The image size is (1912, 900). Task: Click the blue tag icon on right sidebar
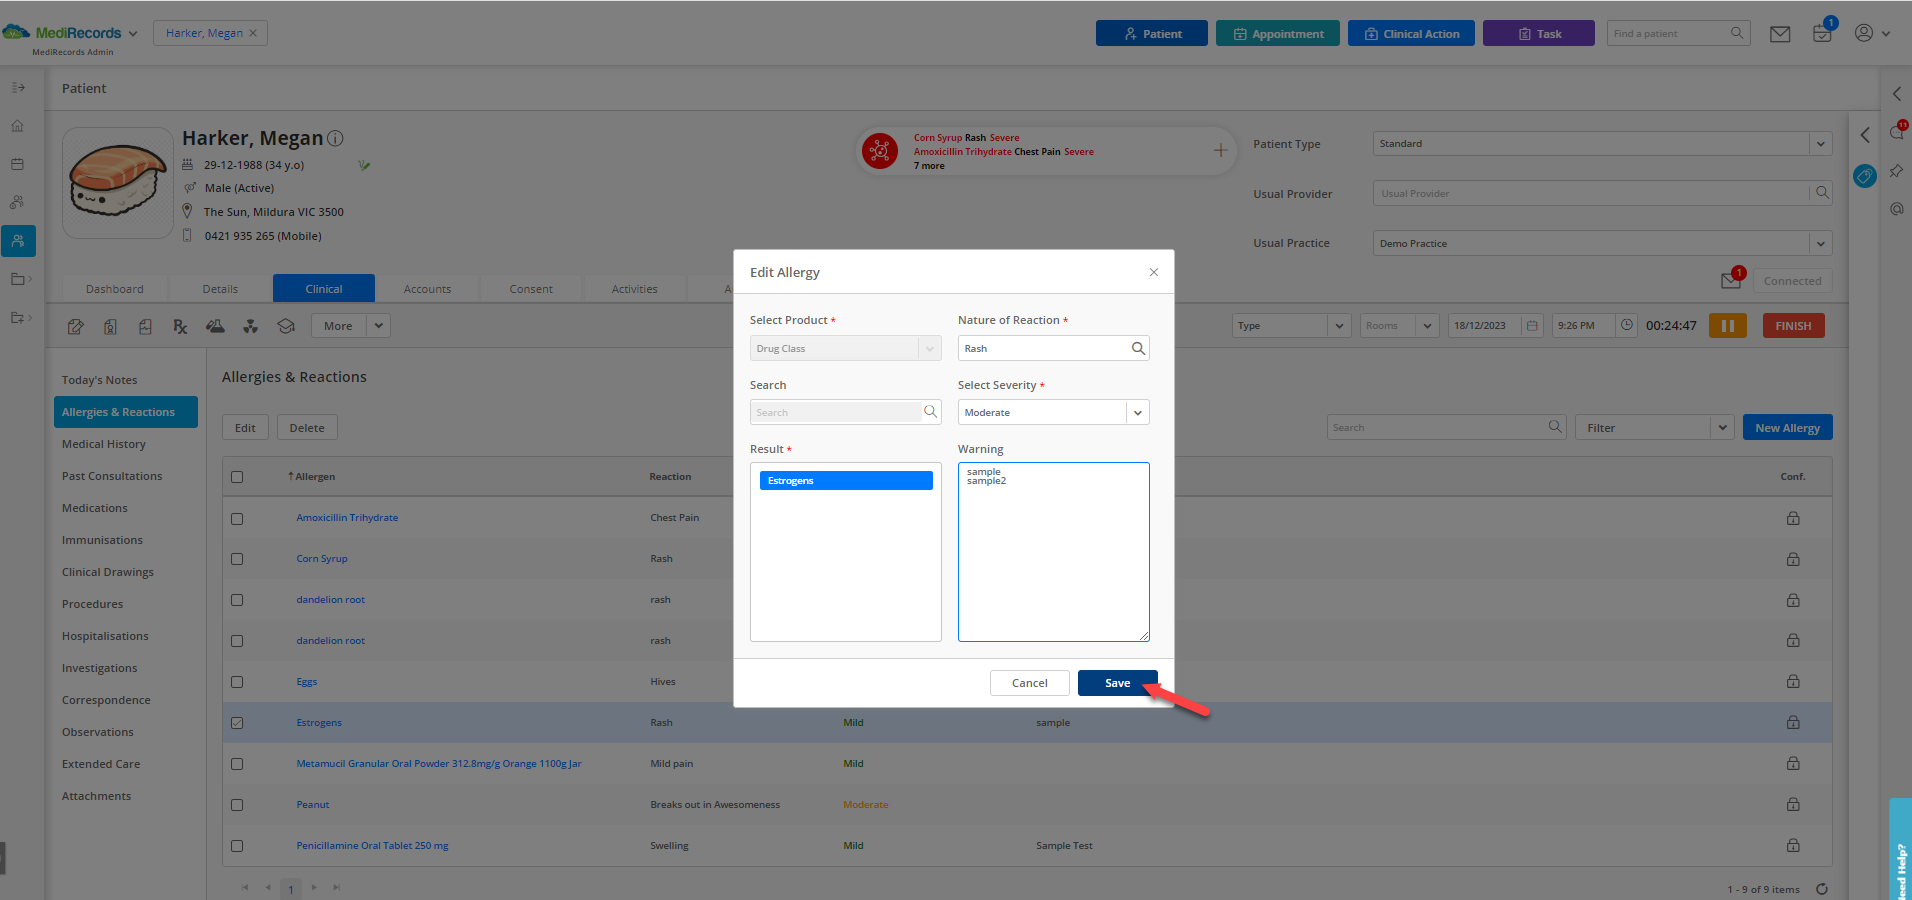point(1865,176)
